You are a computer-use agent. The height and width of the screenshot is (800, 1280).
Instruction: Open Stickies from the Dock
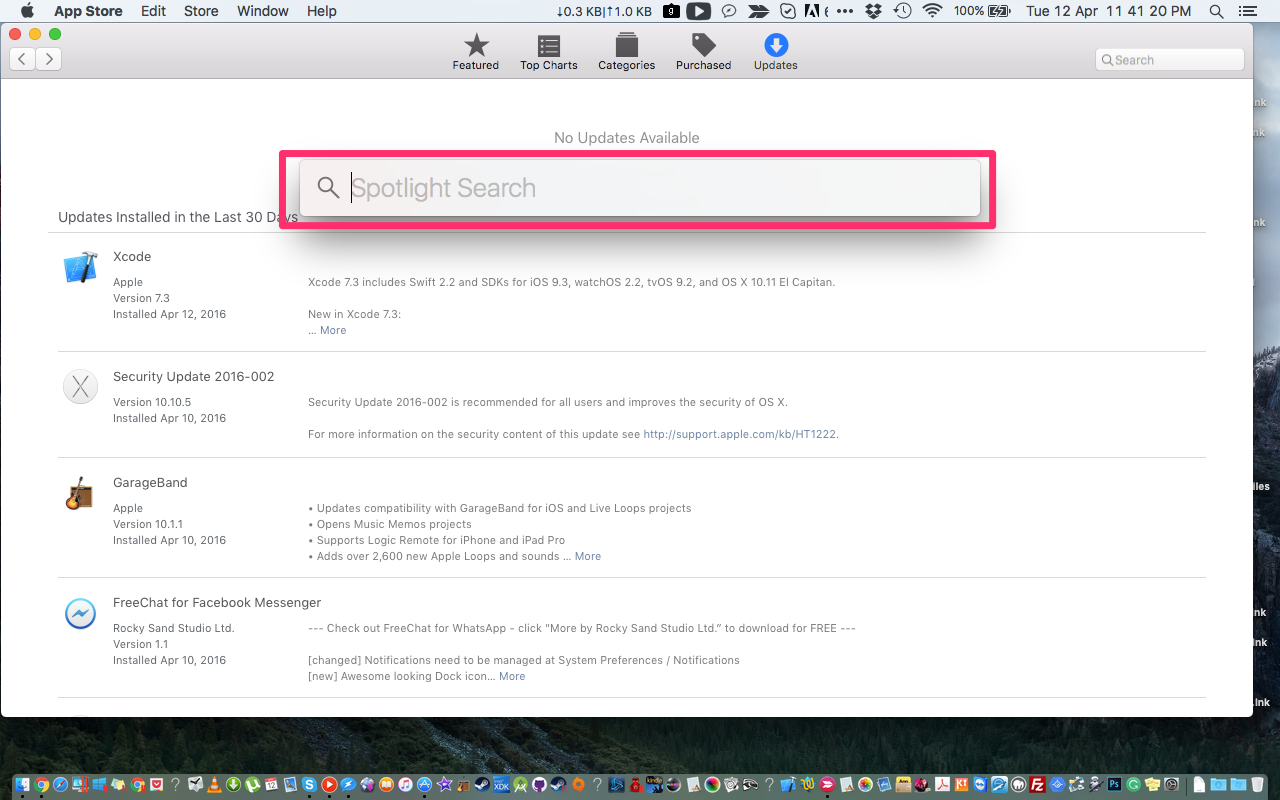[1152, 785]
